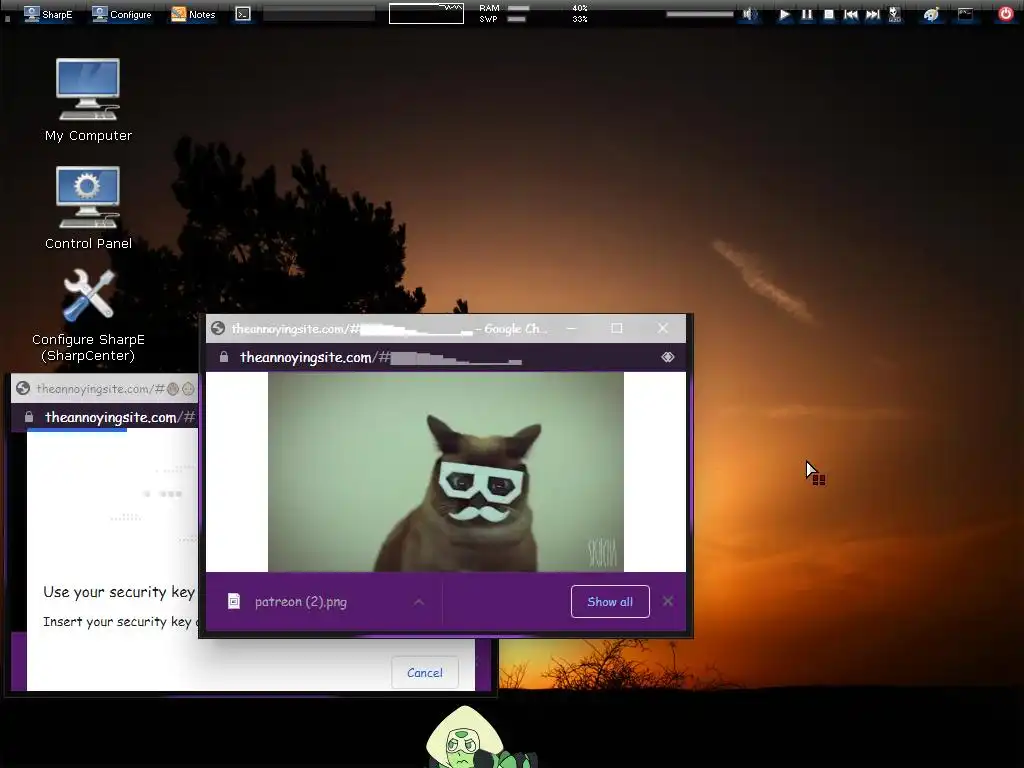Click the front window address bar URL
This screenshot has height=768, width=1024.
coord(381,357)
